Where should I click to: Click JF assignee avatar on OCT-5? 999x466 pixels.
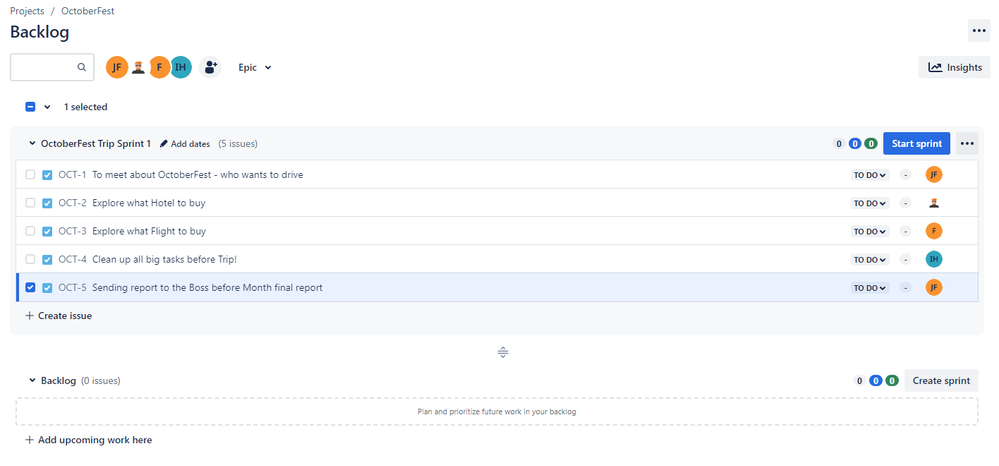click(x=934, y=288)
